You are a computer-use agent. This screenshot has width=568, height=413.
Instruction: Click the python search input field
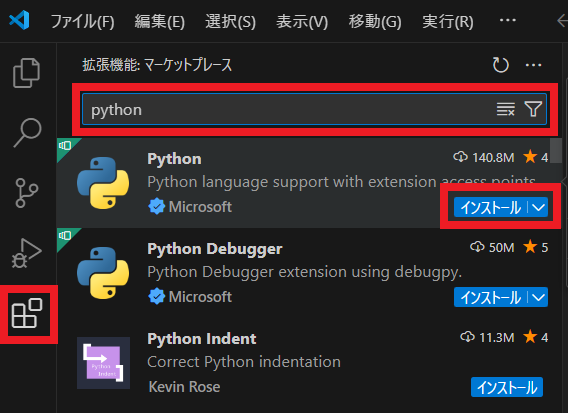coord(290,109)
